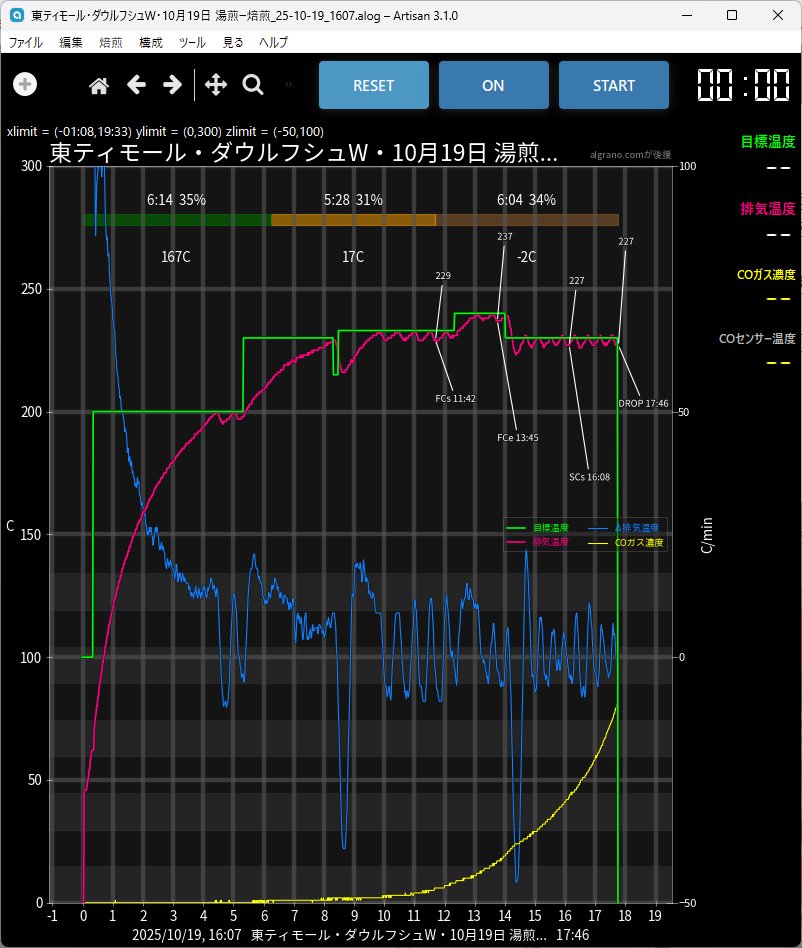Viewport: 802px width, 948px height.
Task: Minimize the Artisan window
Action: [687, 15]
